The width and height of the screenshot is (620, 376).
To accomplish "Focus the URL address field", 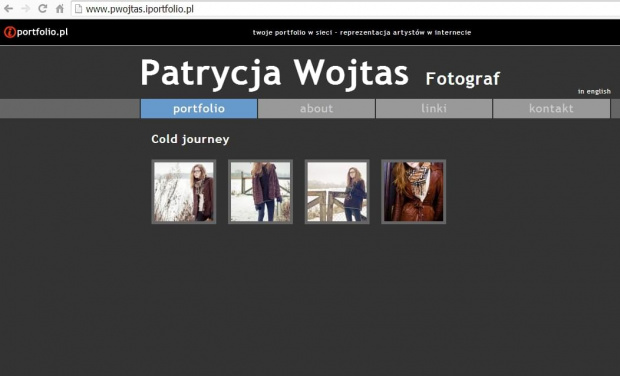I will tap(344, 9).
